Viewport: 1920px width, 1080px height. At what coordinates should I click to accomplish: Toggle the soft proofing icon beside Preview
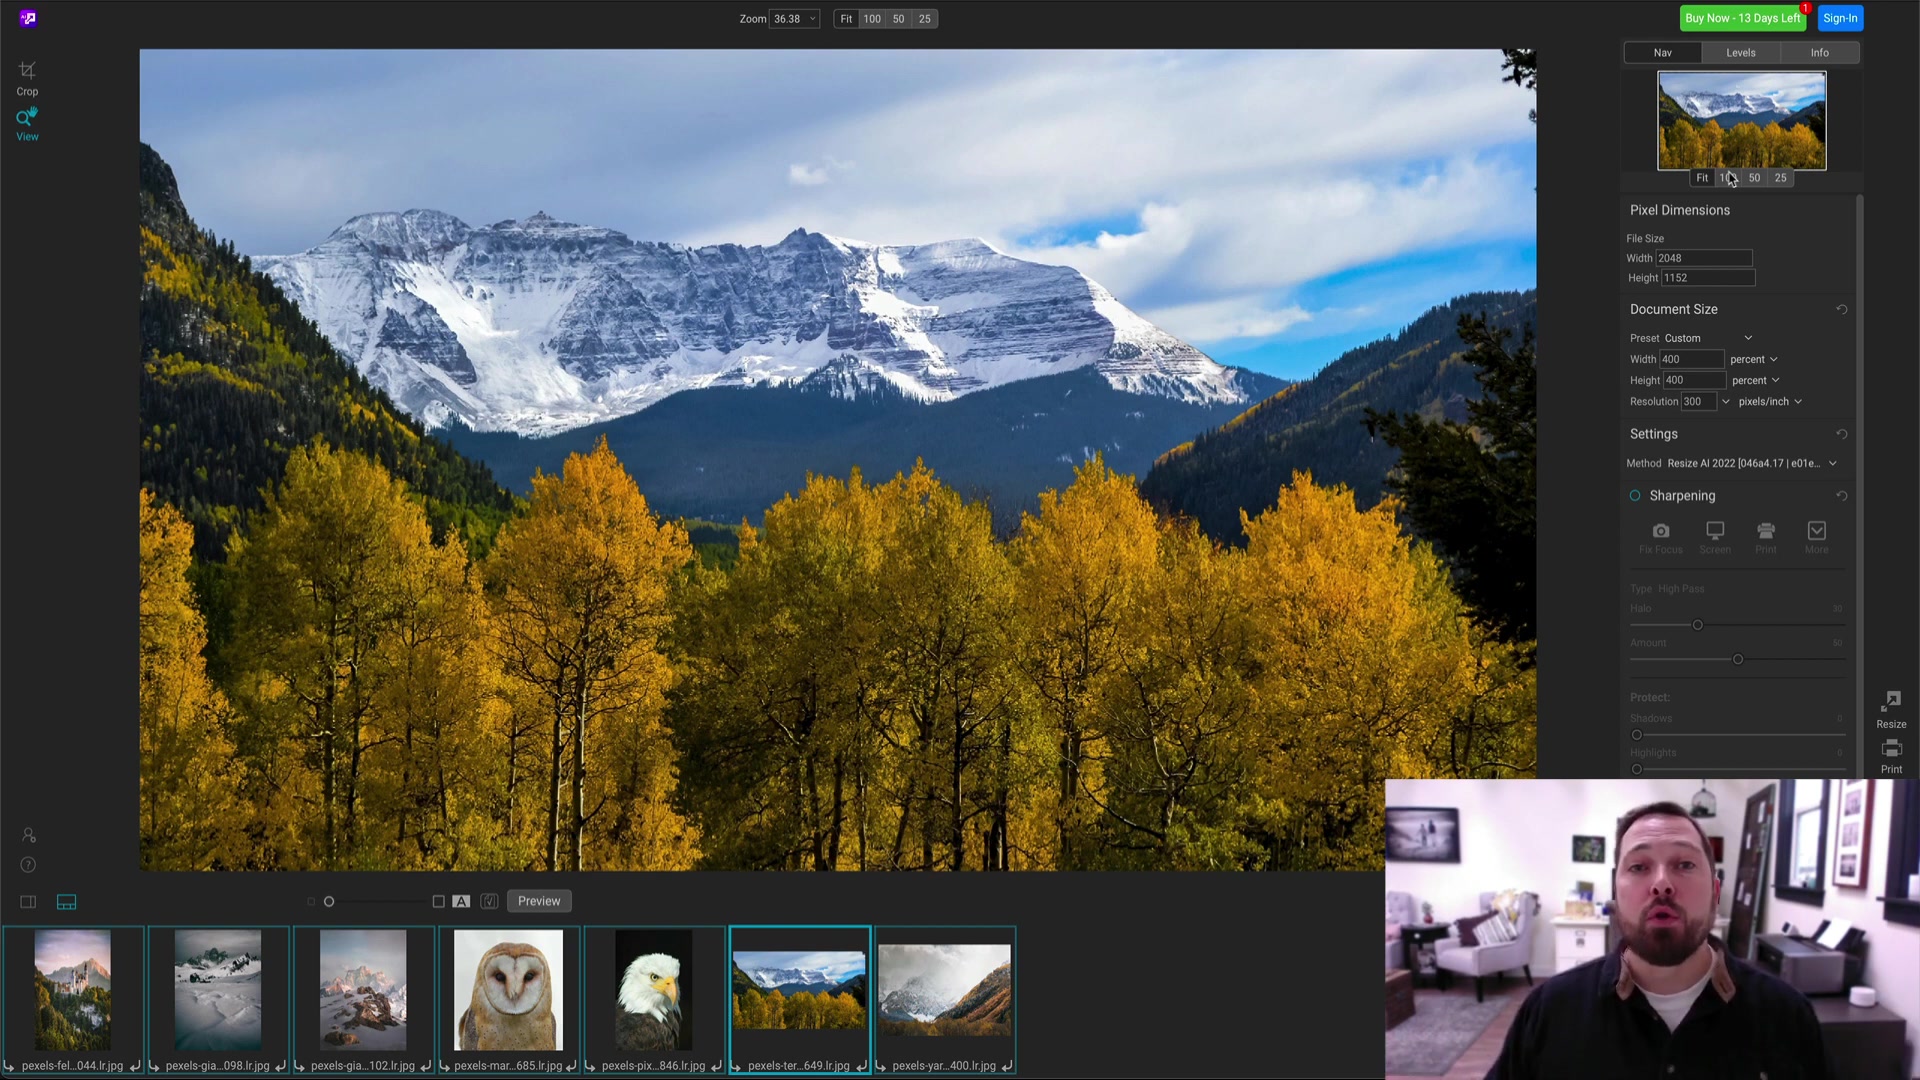click(x=489, y=901)
